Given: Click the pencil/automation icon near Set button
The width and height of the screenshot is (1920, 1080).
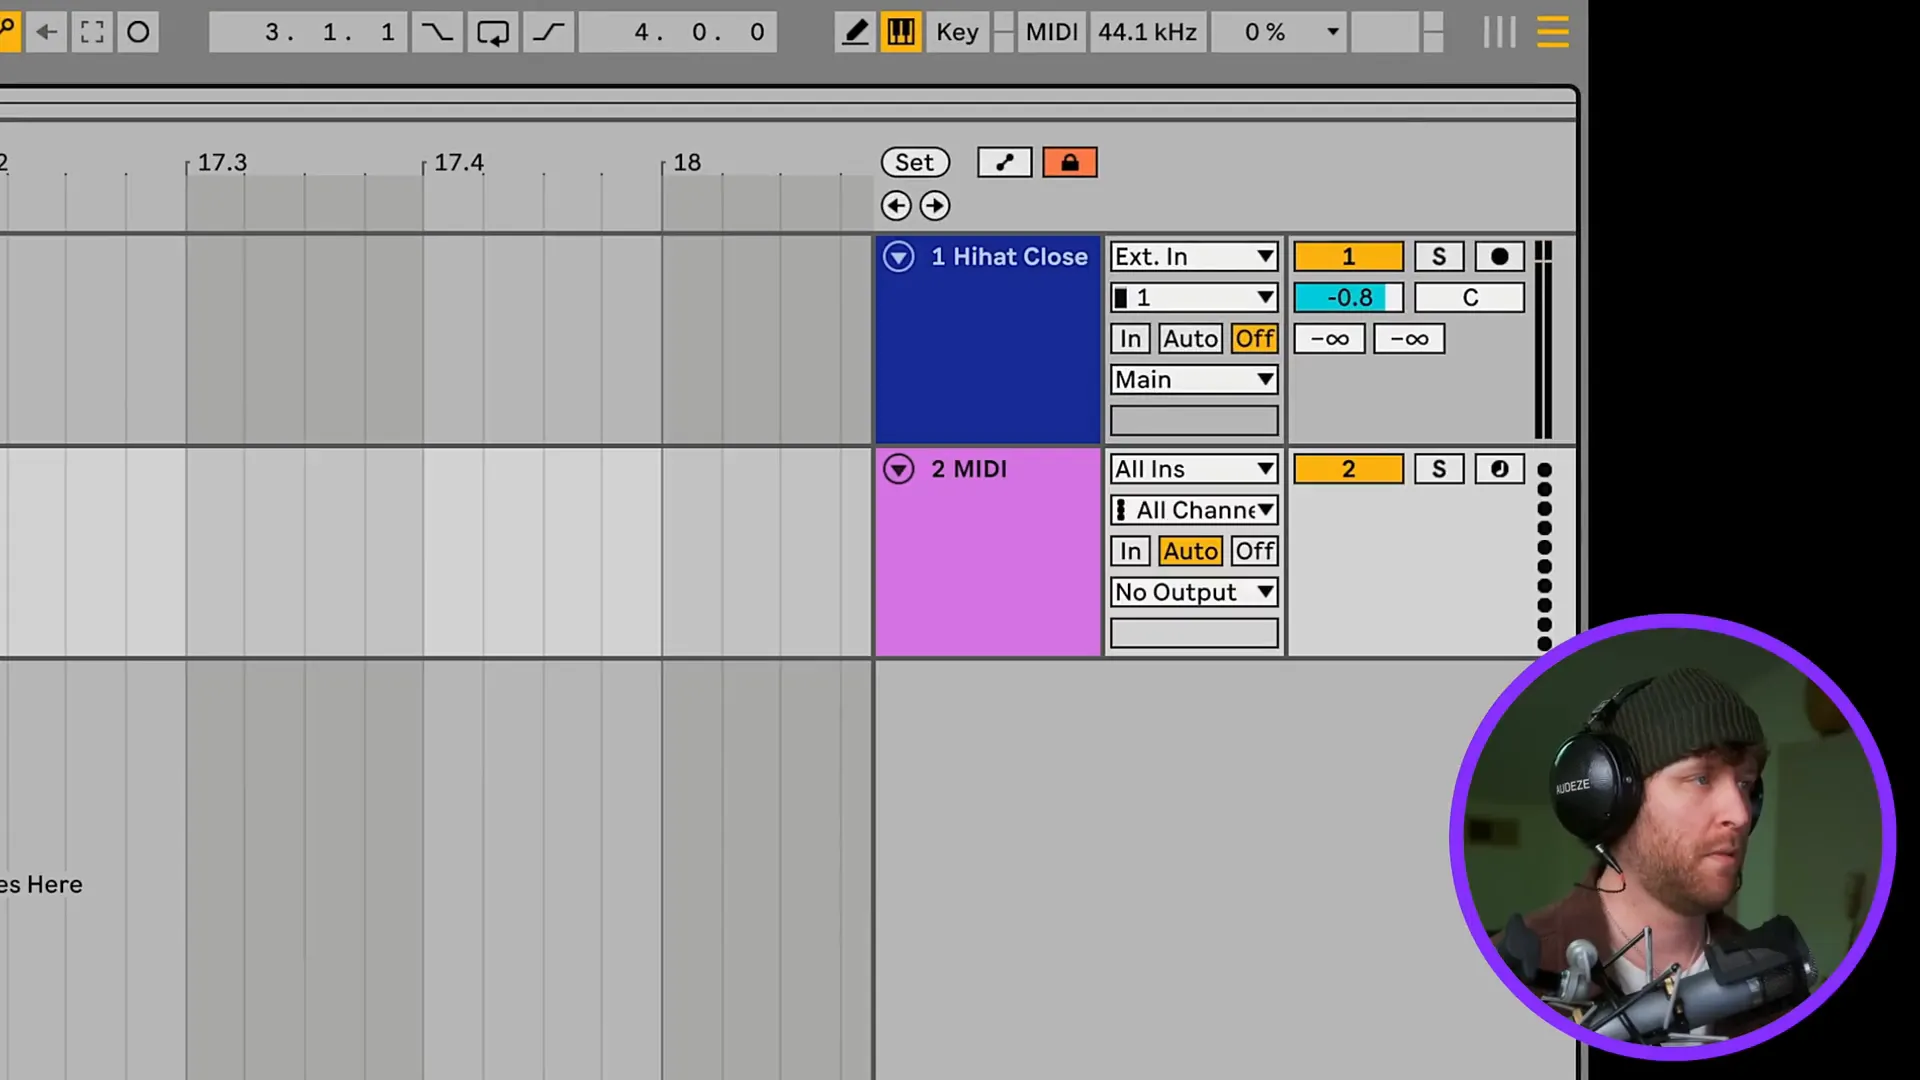Looking at the screenshot, I should [1004, 161].
